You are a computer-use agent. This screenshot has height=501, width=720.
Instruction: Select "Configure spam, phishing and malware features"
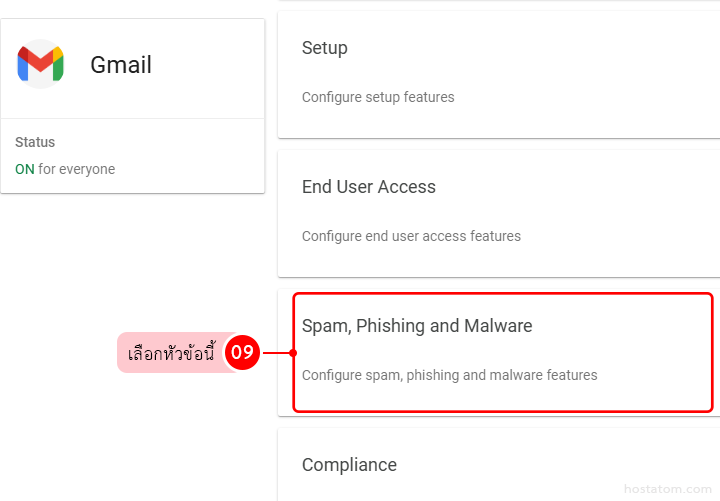pyautogui.click(x=449, y=375)
